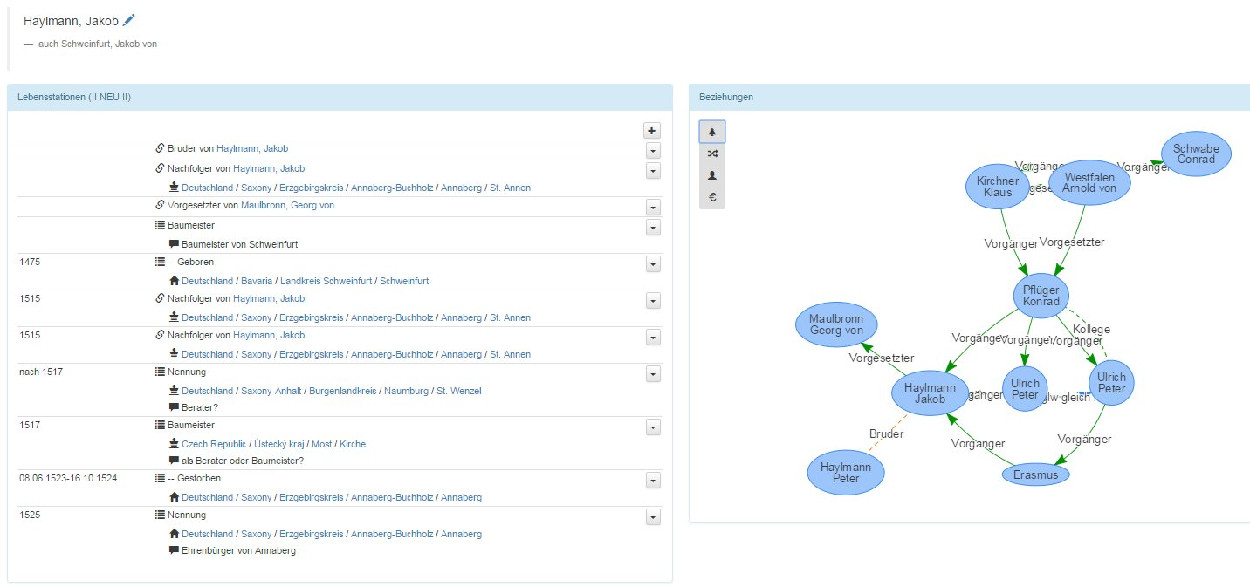Click the shuffle layout icon in graph toolbar
This screenshot has width=1250, height=587.
(712, 153)
